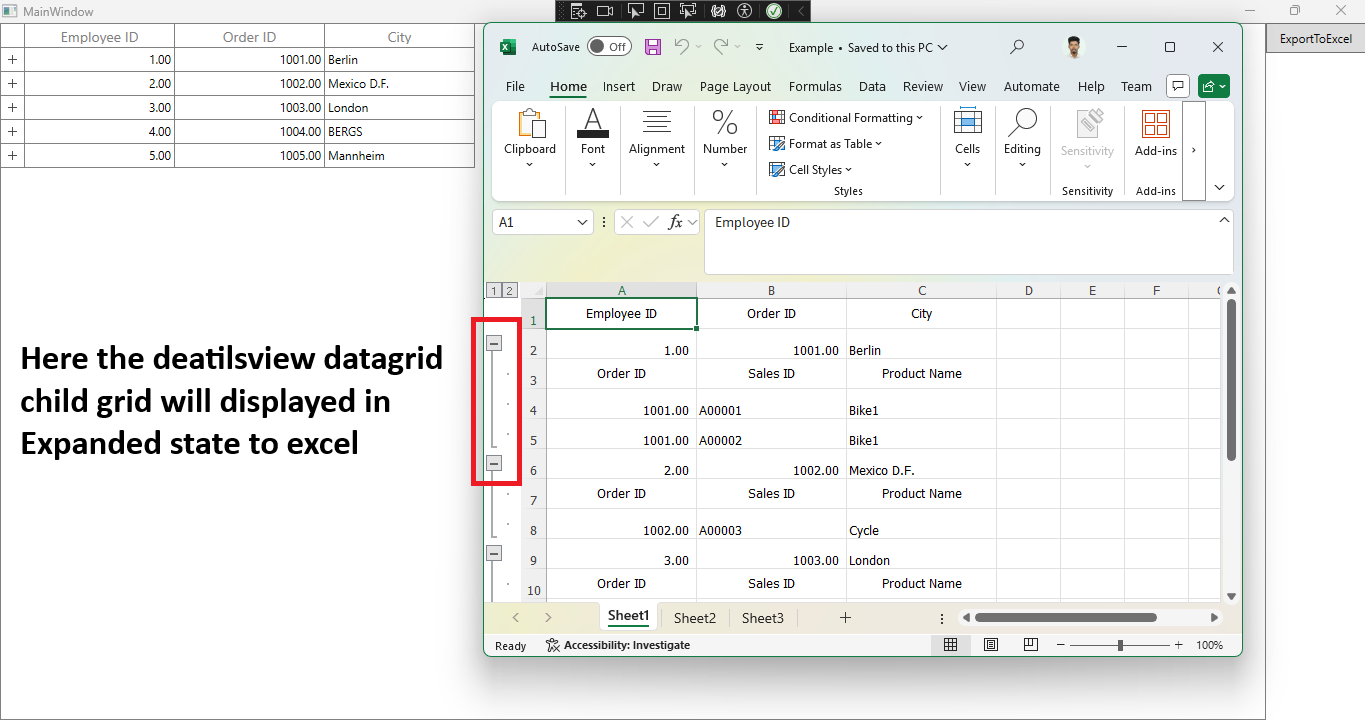
Task: Open the Share button dropdown
Action: click(x=1214, y=87)
